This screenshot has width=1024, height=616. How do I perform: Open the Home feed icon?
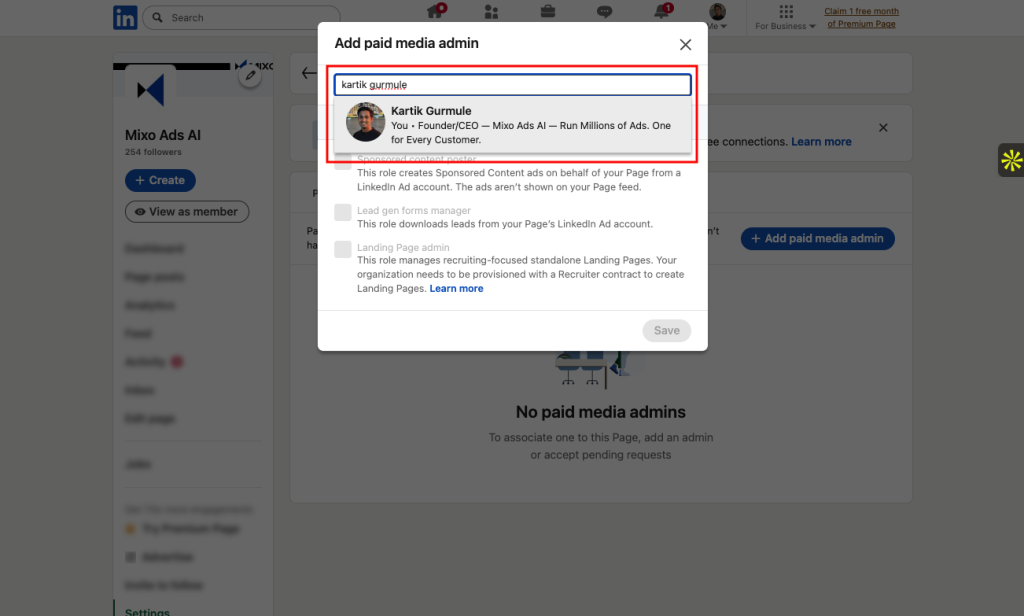[x=436, y=11]
